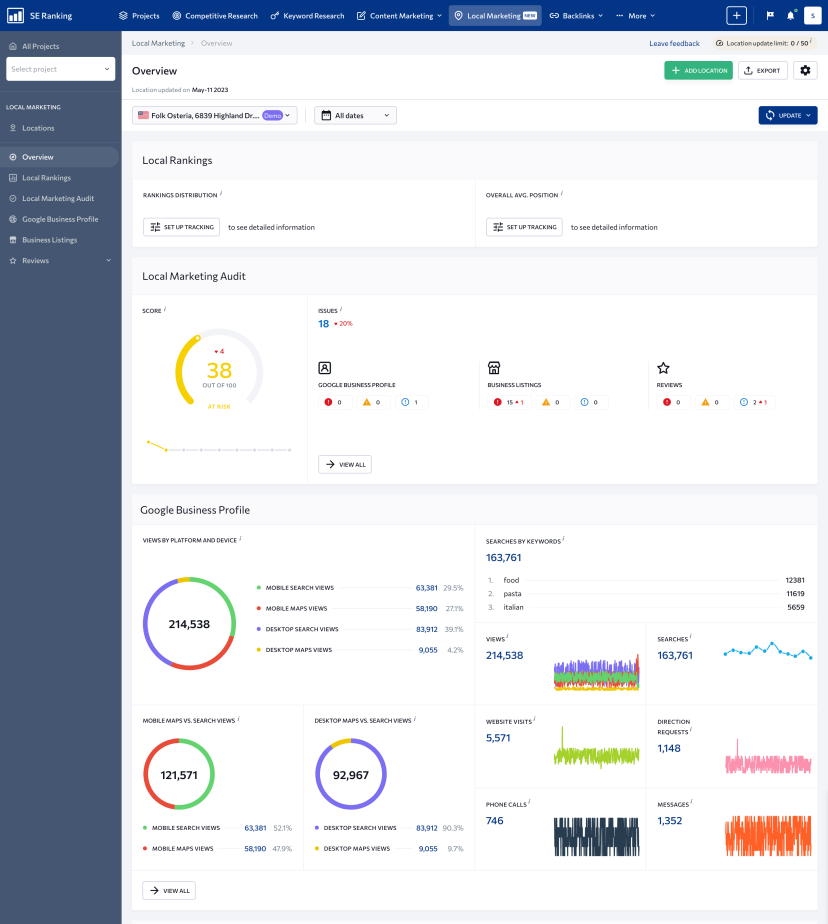Open the Keyword Research menu
828x924 pixels.
[x=307, y=16]
